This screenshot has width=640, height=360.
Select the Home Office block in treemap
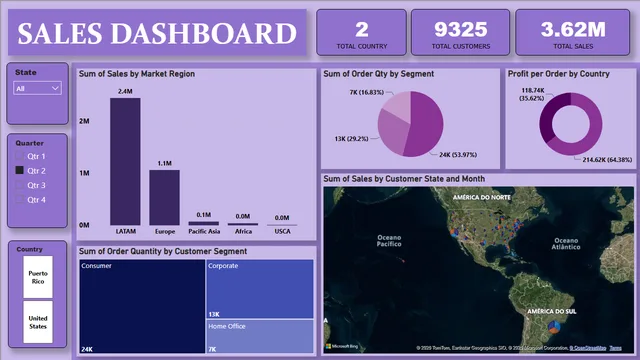point(260,337)
